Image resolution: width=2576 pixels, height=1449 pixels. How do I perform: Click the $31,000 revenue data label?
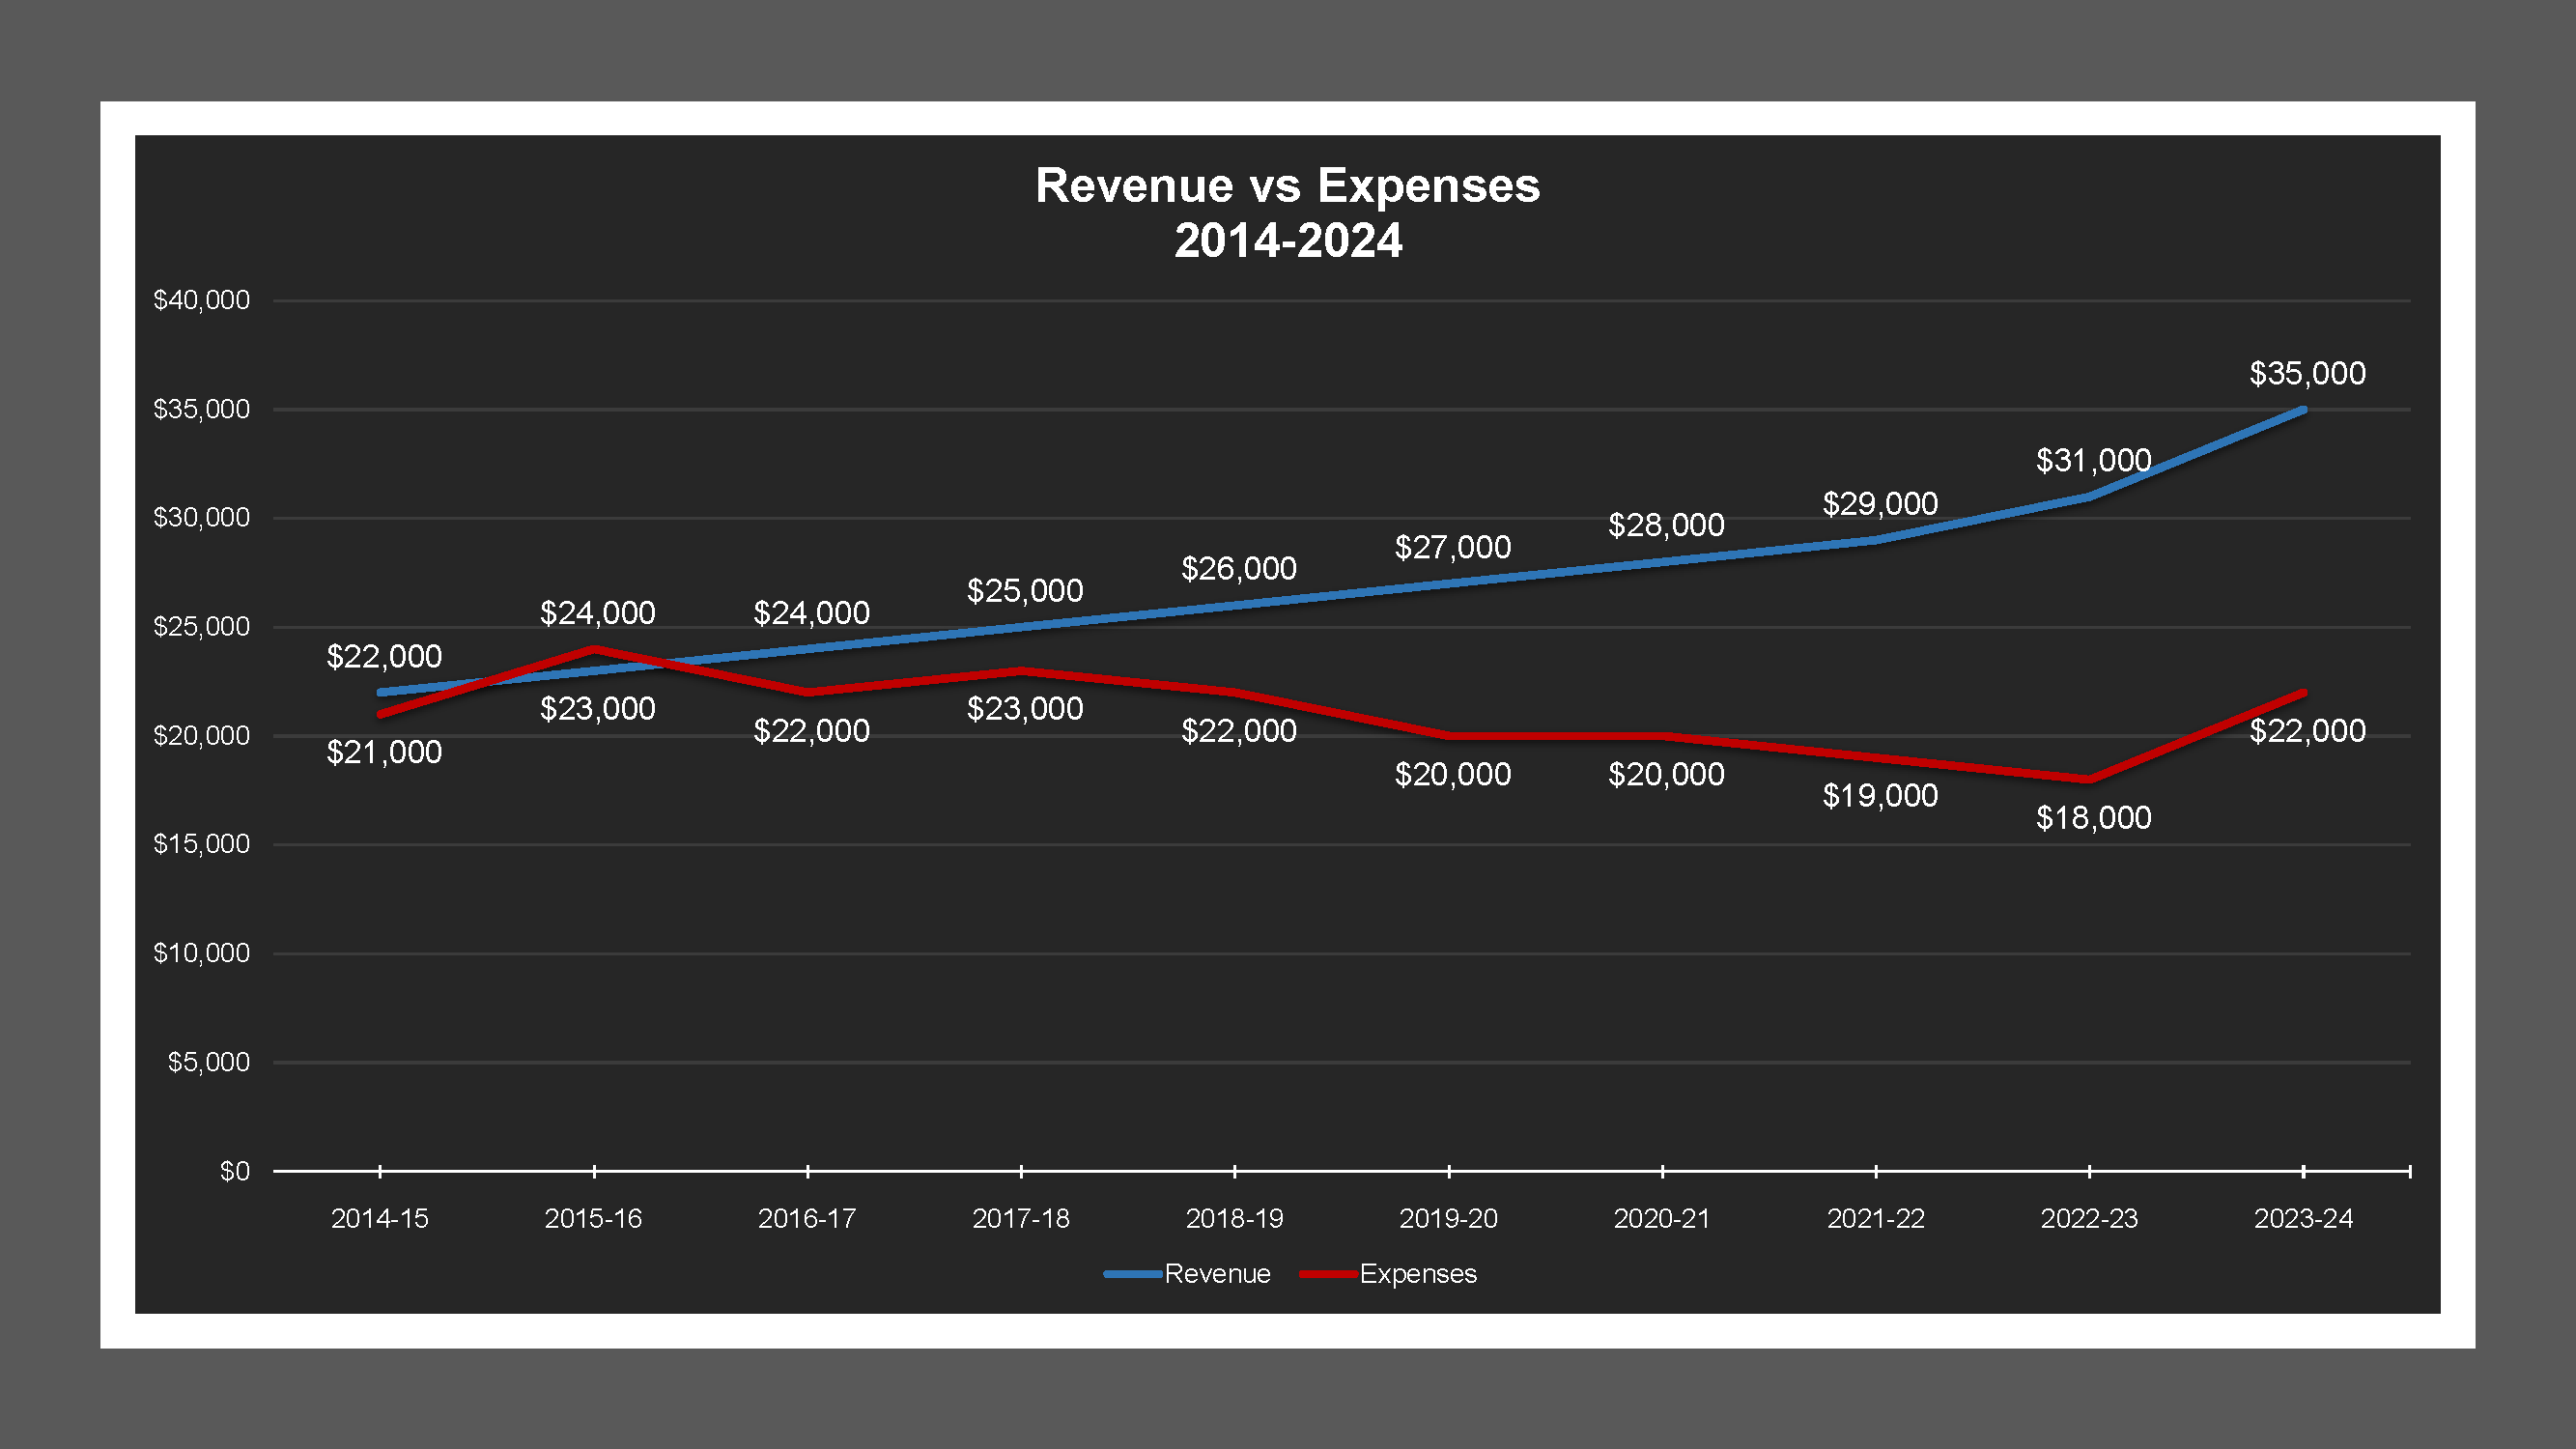point(2093,461)
